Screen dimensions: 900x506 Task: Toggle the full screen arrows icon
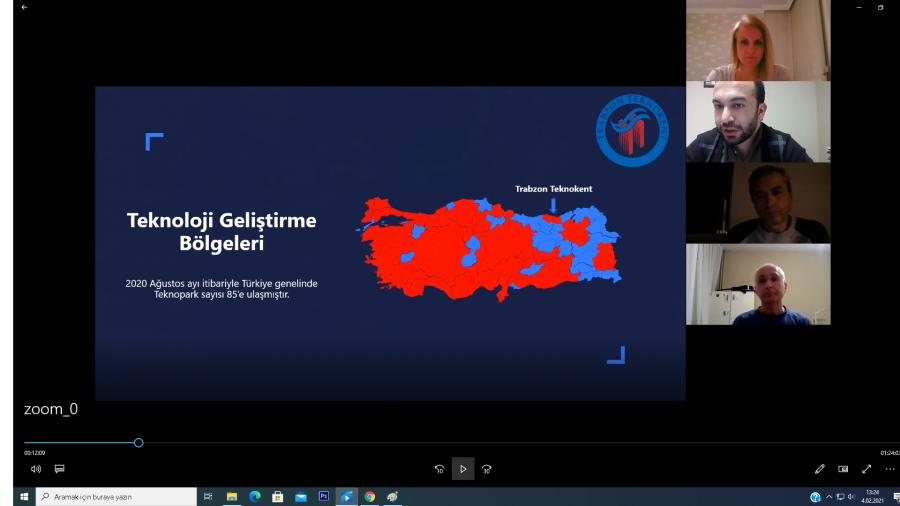[x=866, y=468]
